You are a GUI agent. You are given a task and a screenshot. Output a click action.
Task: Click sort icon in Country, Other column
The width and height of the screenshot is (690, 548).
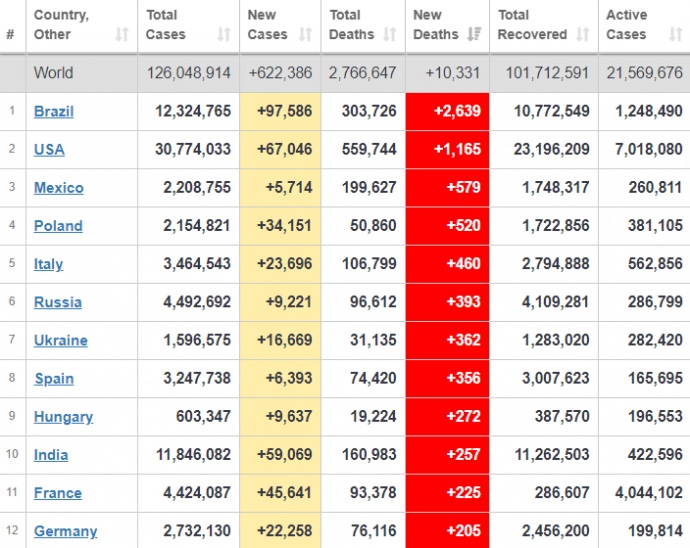click(x=122, y=35)
